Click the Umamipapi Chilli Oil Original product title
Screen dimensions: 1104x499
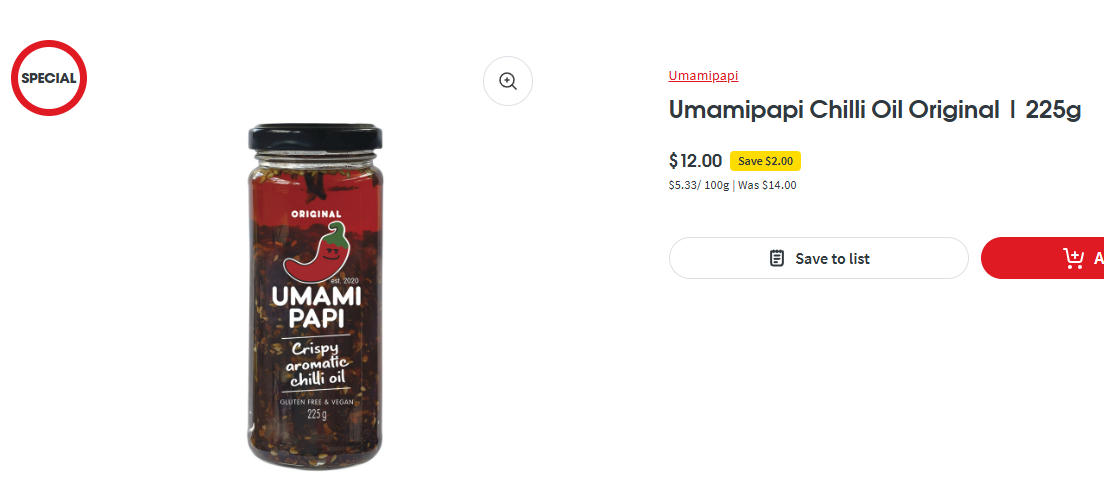pyautogui.click(x=874, y=110)
